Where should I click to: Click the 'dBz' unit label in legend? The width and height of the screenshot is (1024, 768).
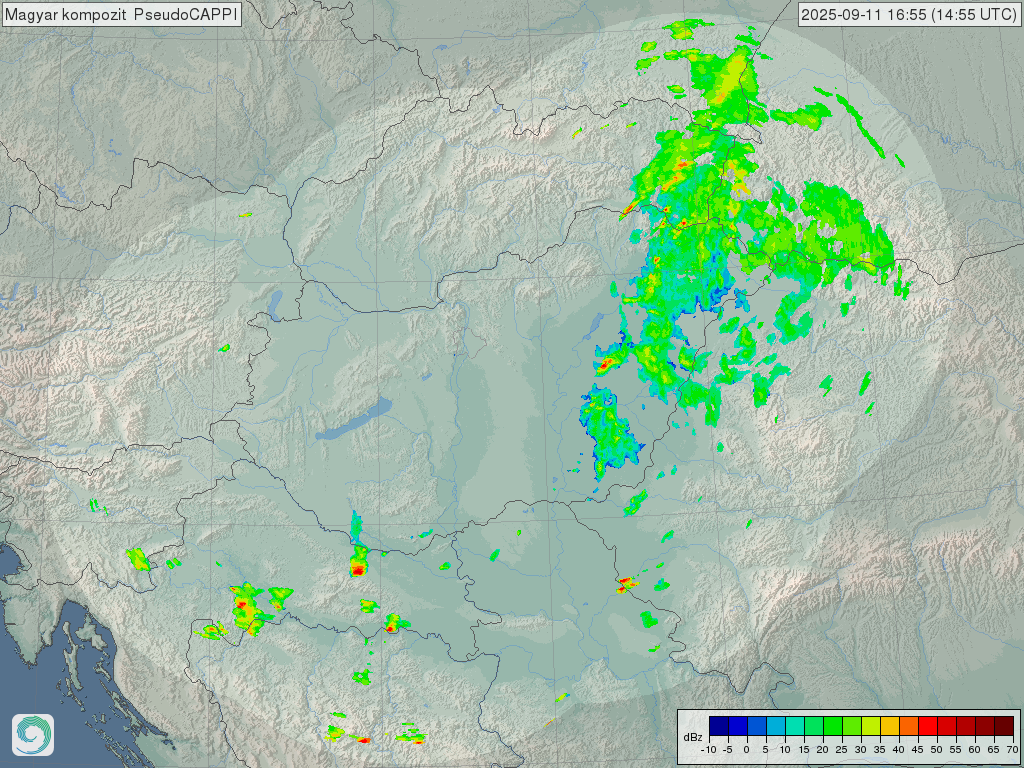click(693, 737)
